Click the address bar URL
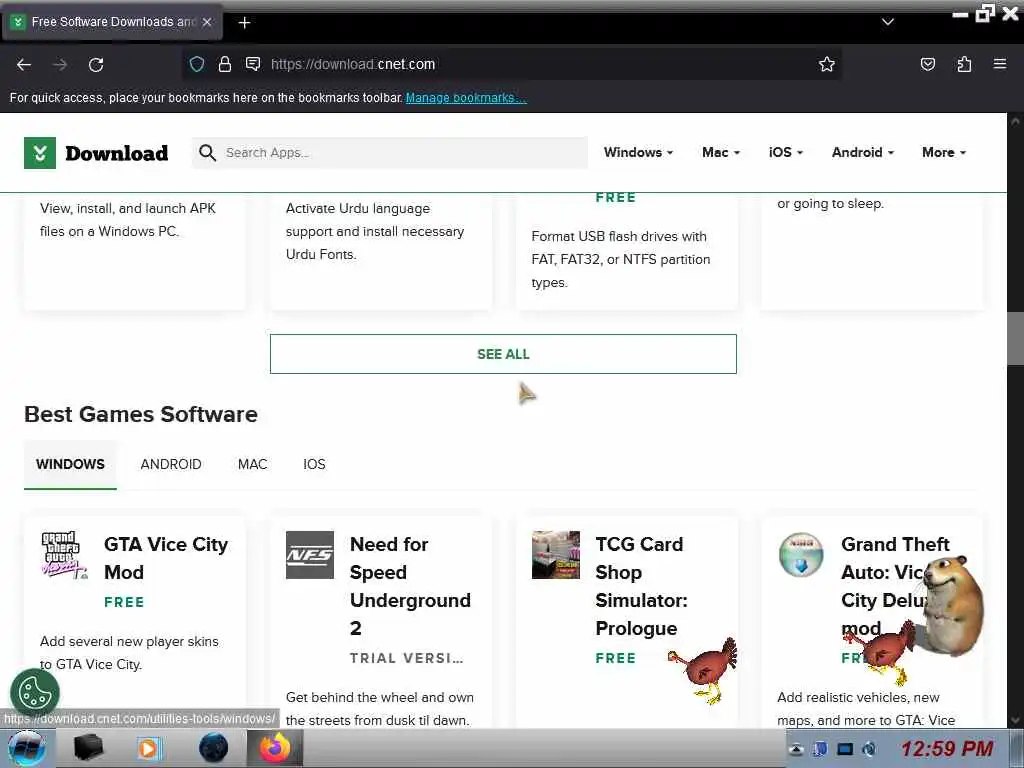The width and height of the screenshot is (1024, 768). point(353,64)
